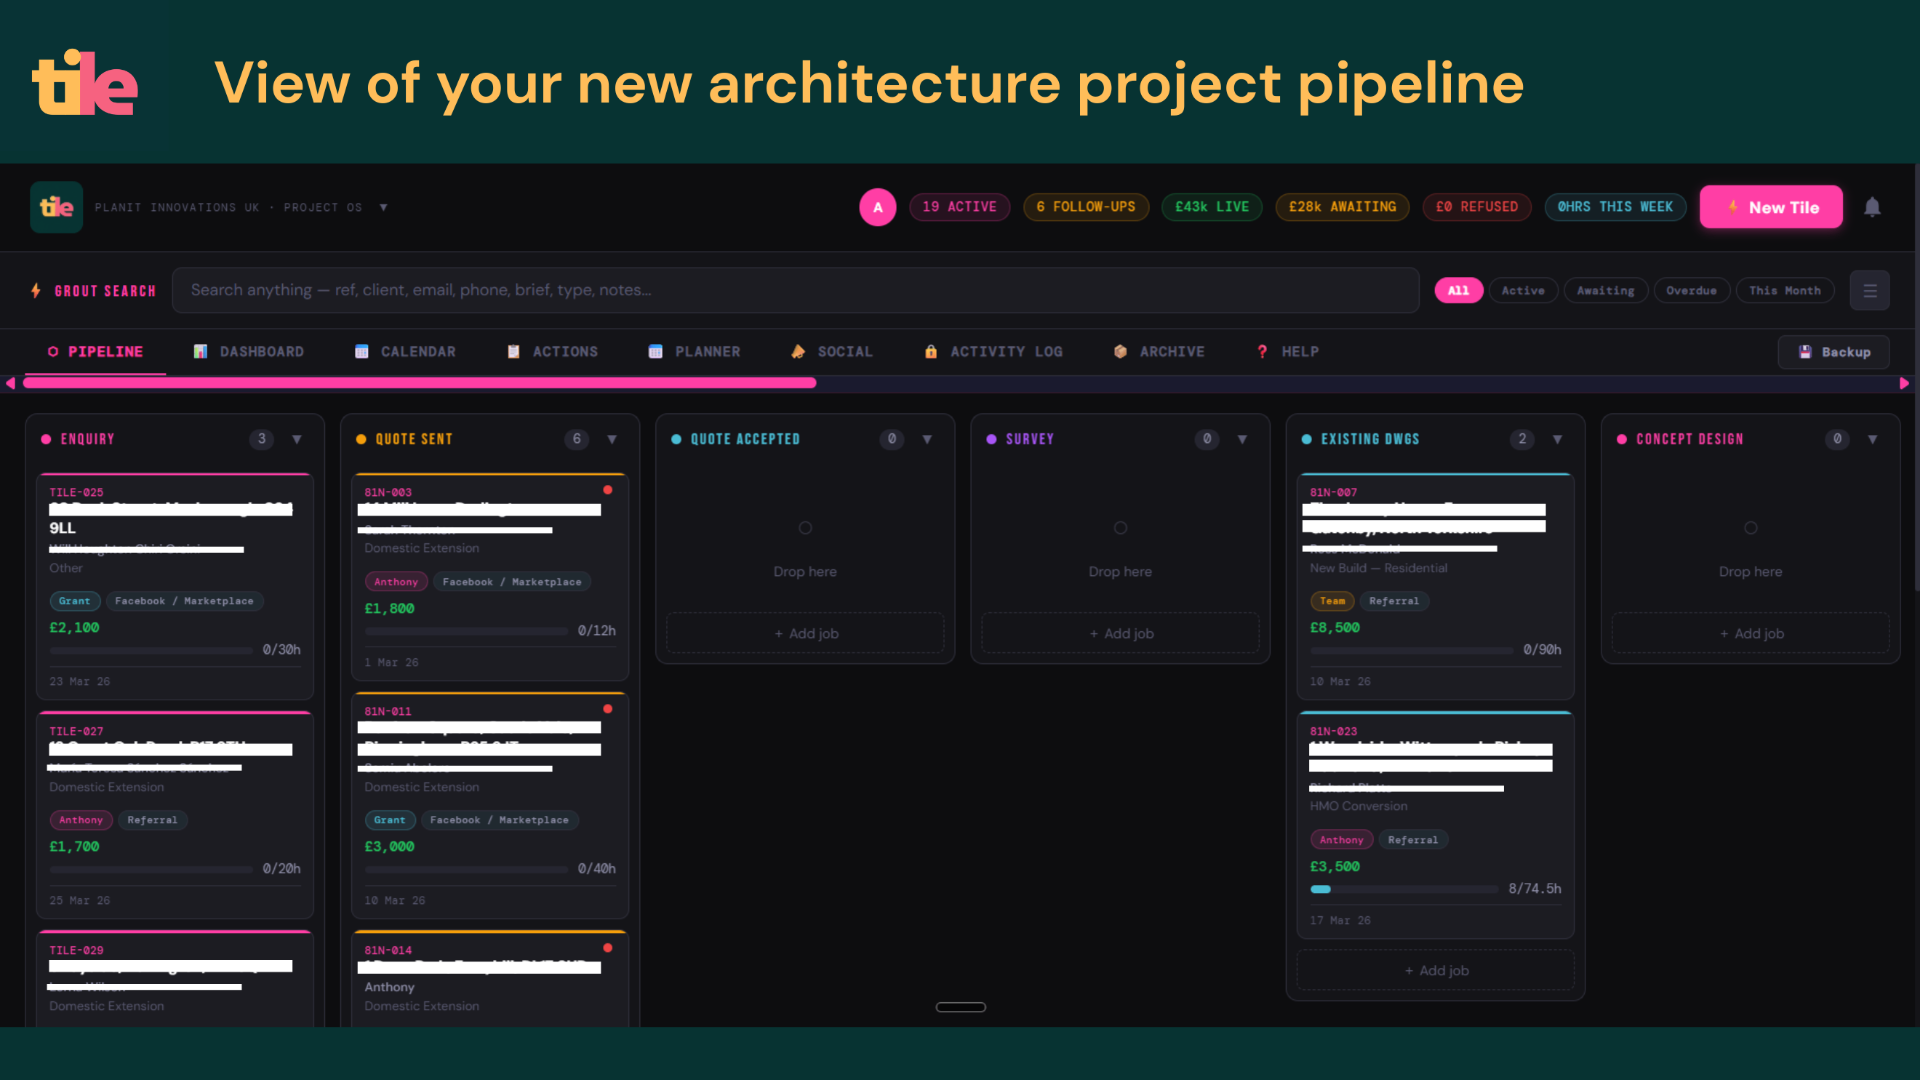The image size is (1920, 1080).
Task: Open the TILE-027 job card
Action: click(x=175, y=815)
